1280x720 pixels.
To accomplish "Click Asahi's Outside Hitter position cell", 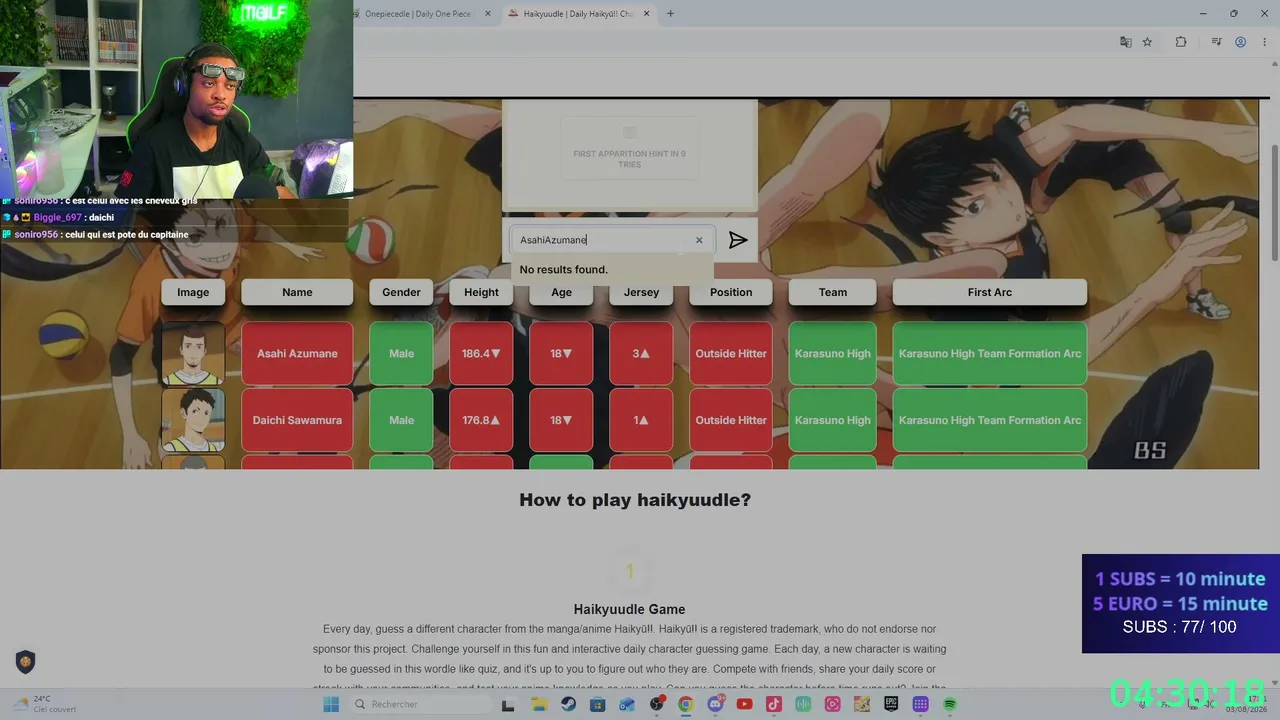I will [x=731, y=353].
